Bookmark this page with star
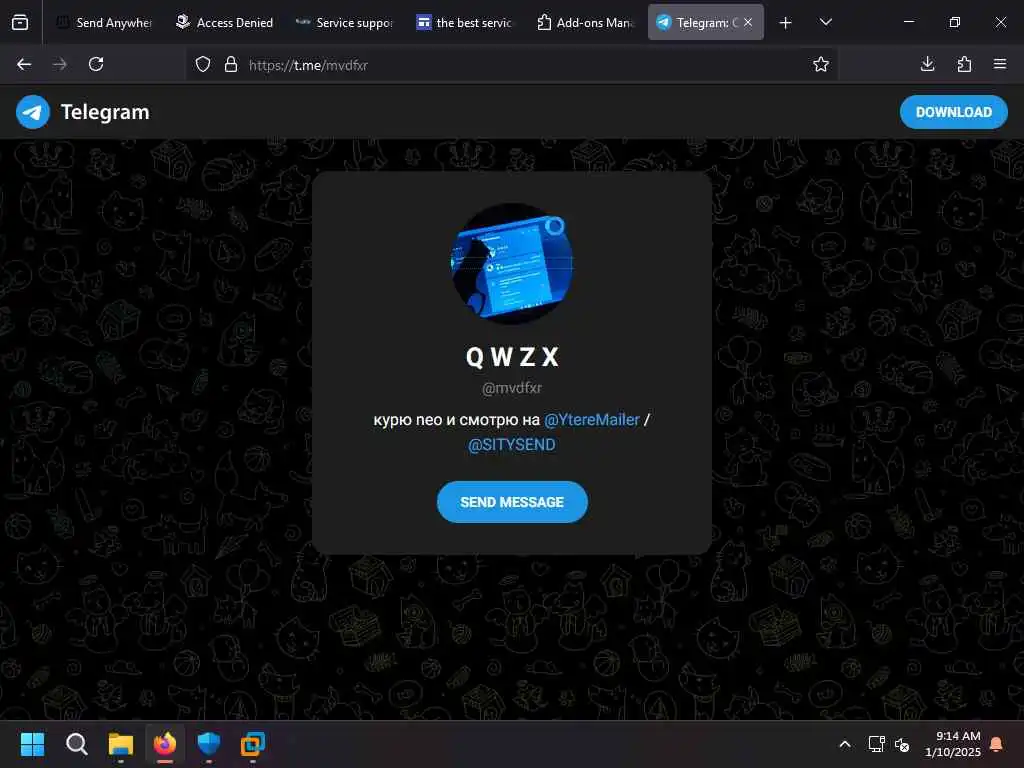1024x768 pixels. pyautogui.click(x=821, y=64)
